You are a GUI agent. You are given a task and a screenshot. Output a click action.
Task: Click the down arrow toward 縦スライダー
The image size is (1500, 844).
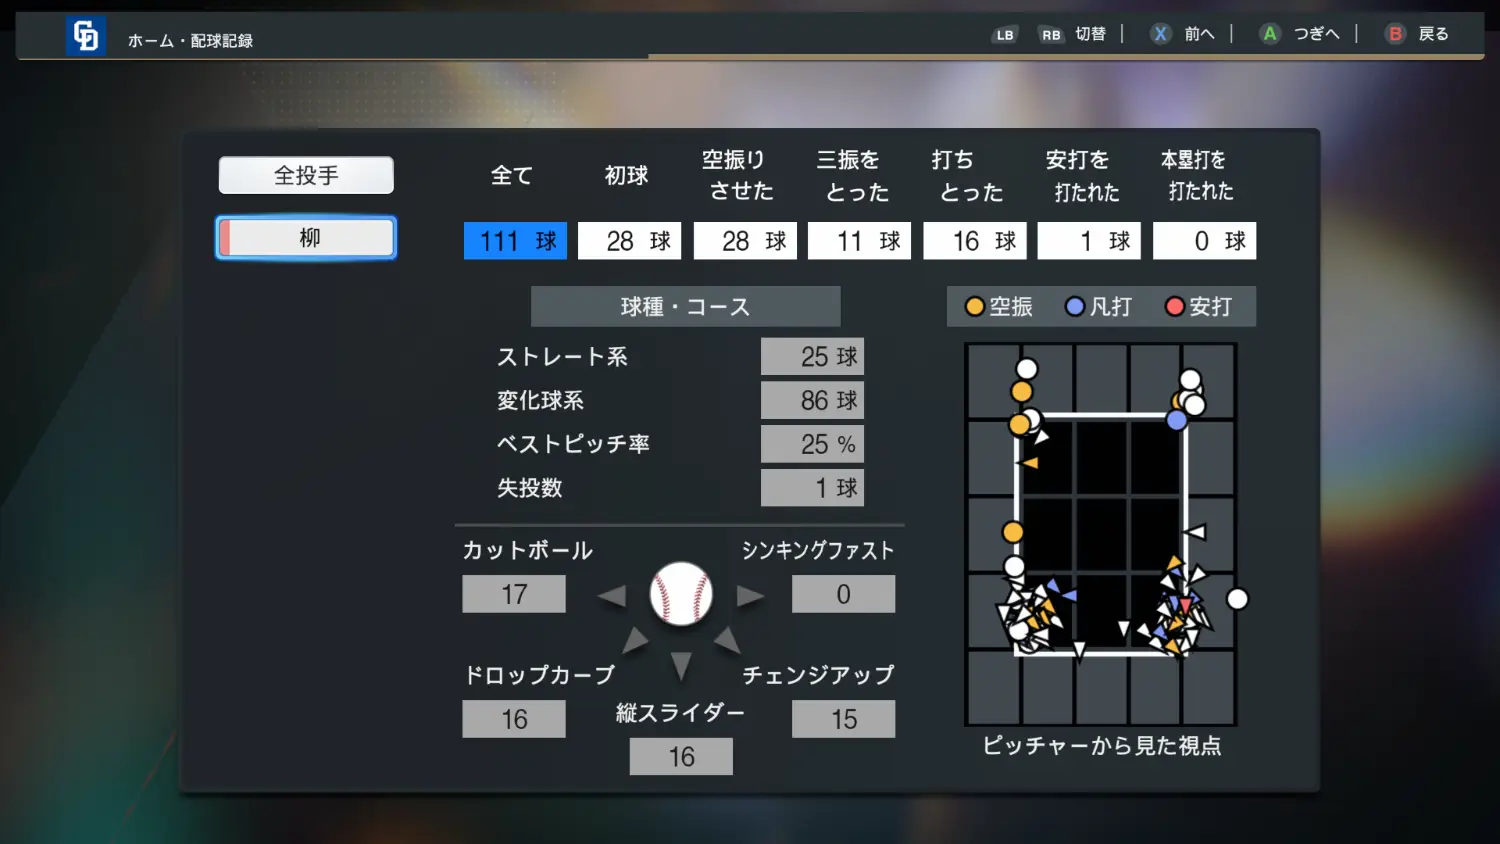point(681,665)
